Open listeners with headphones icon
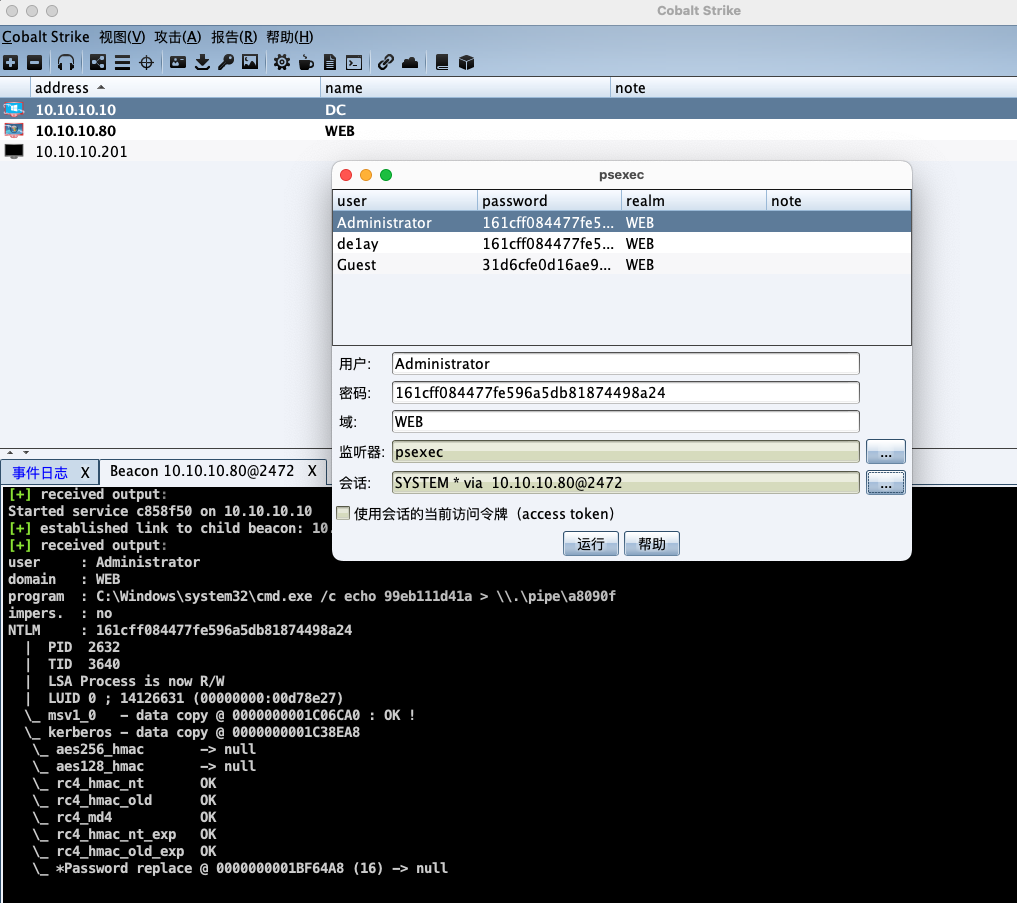This screenshot has height=903, width=1017. [66, 62]
